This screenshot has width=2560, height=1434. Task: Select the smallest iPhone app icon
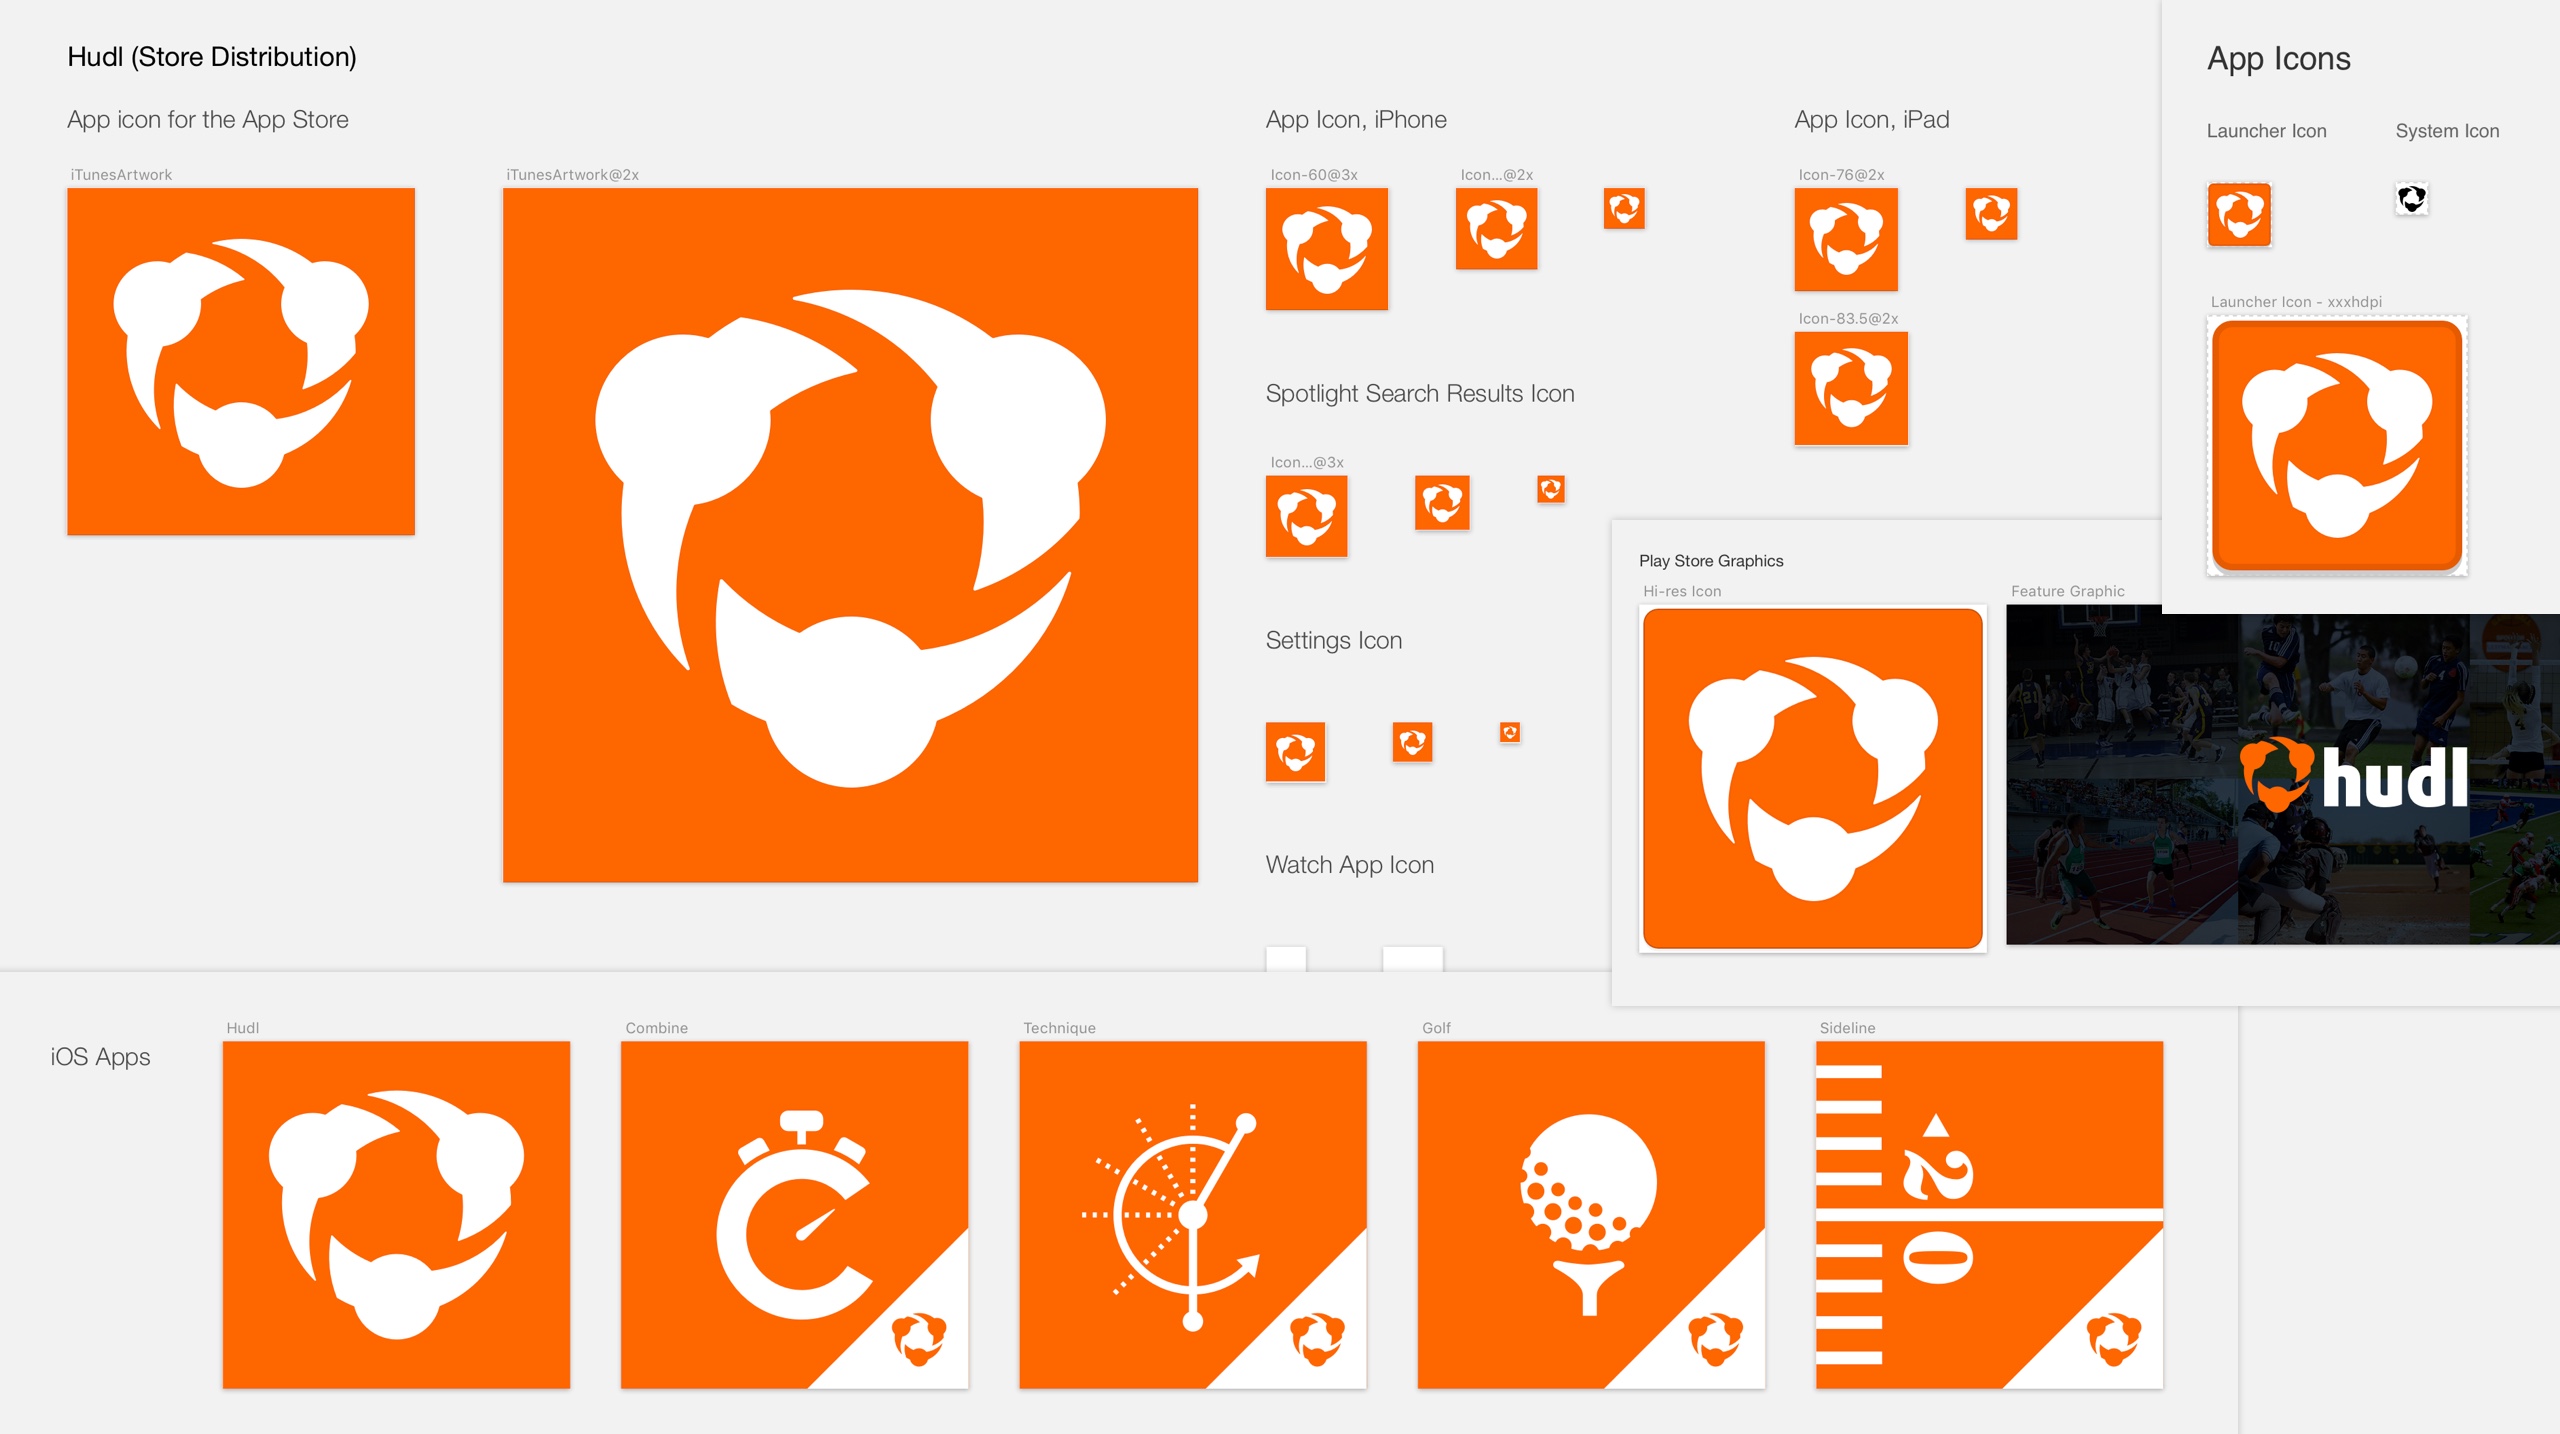(1624, 208)
